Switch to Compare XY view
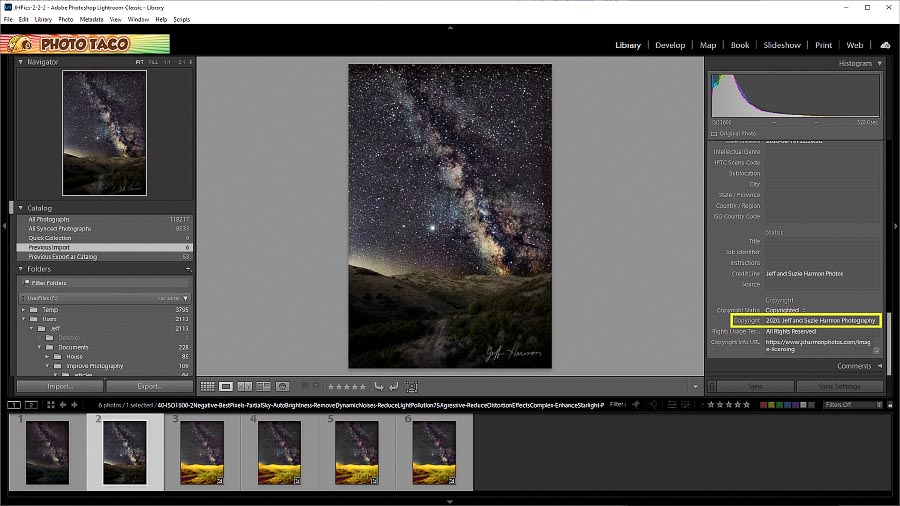This screenshot has height=506, width=900. [245, 387]
